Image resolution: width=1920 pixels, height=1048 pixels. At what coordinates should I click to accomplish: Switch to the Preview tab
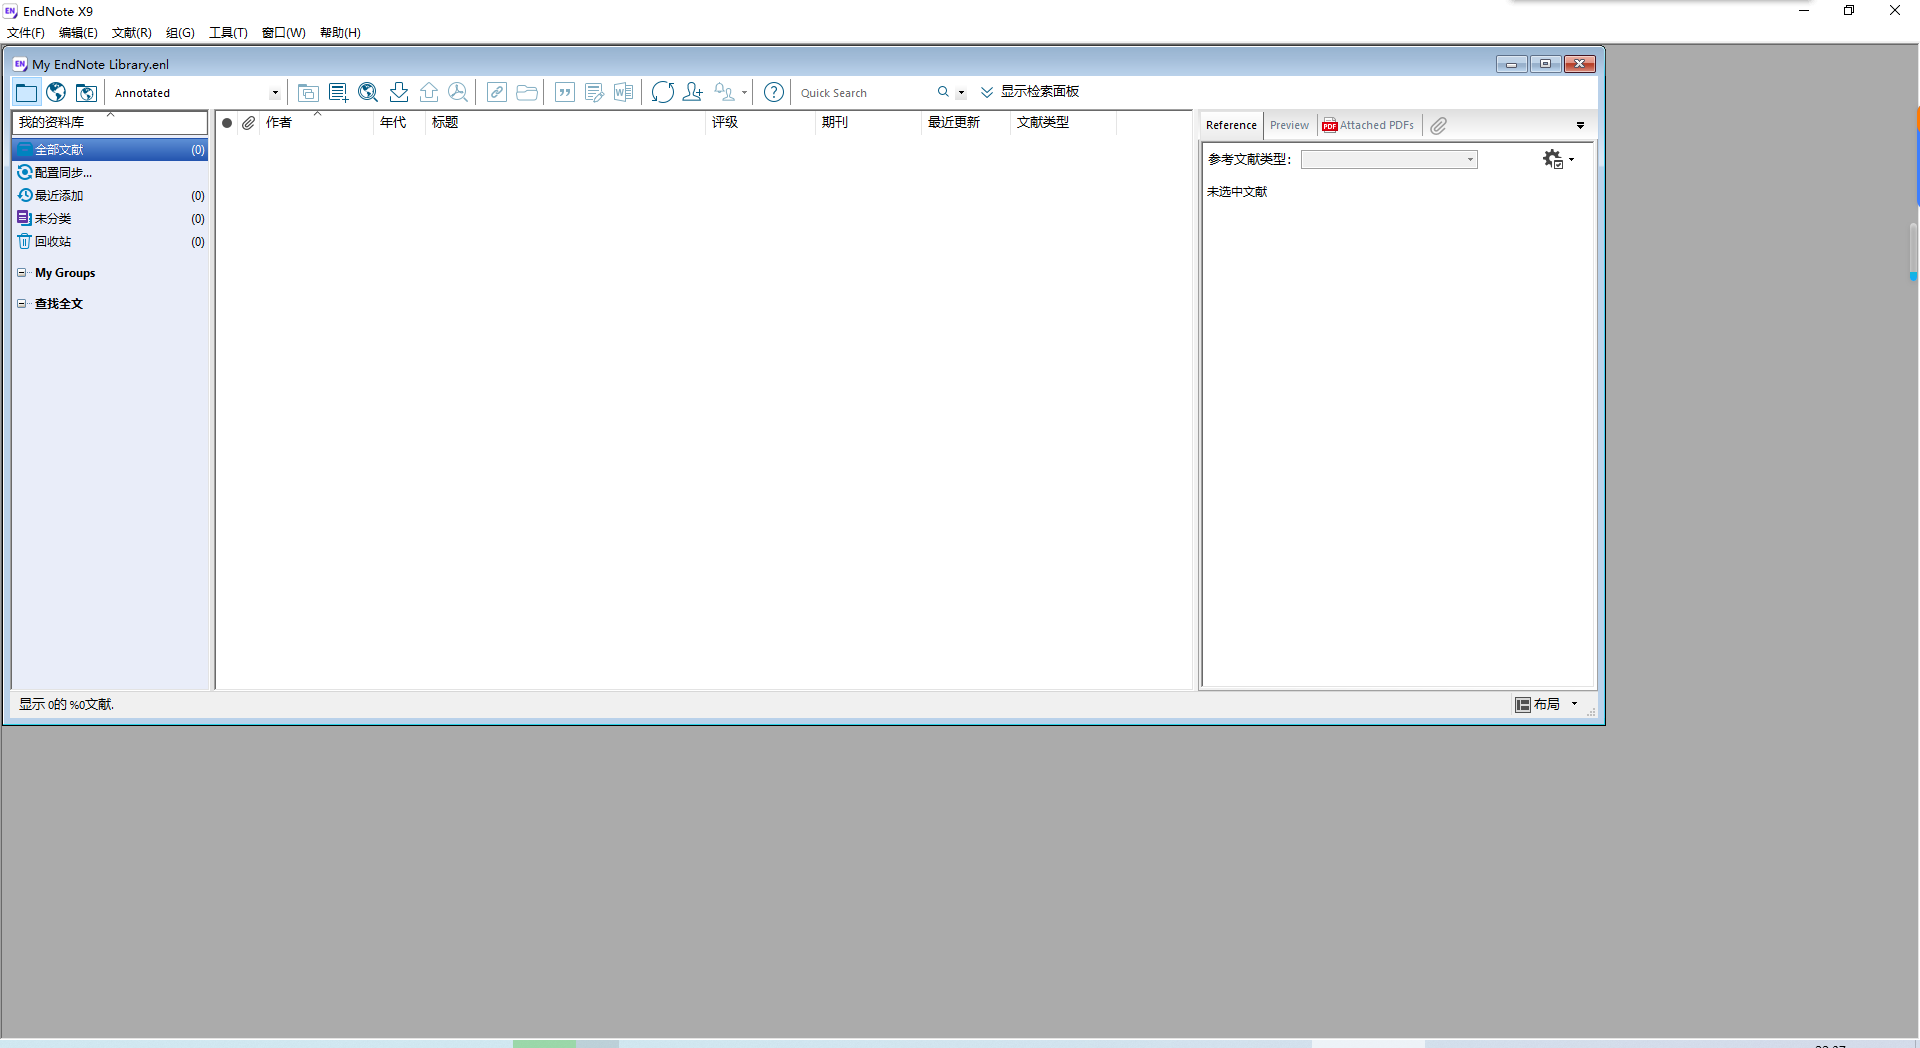click(x=1289, y=124)
